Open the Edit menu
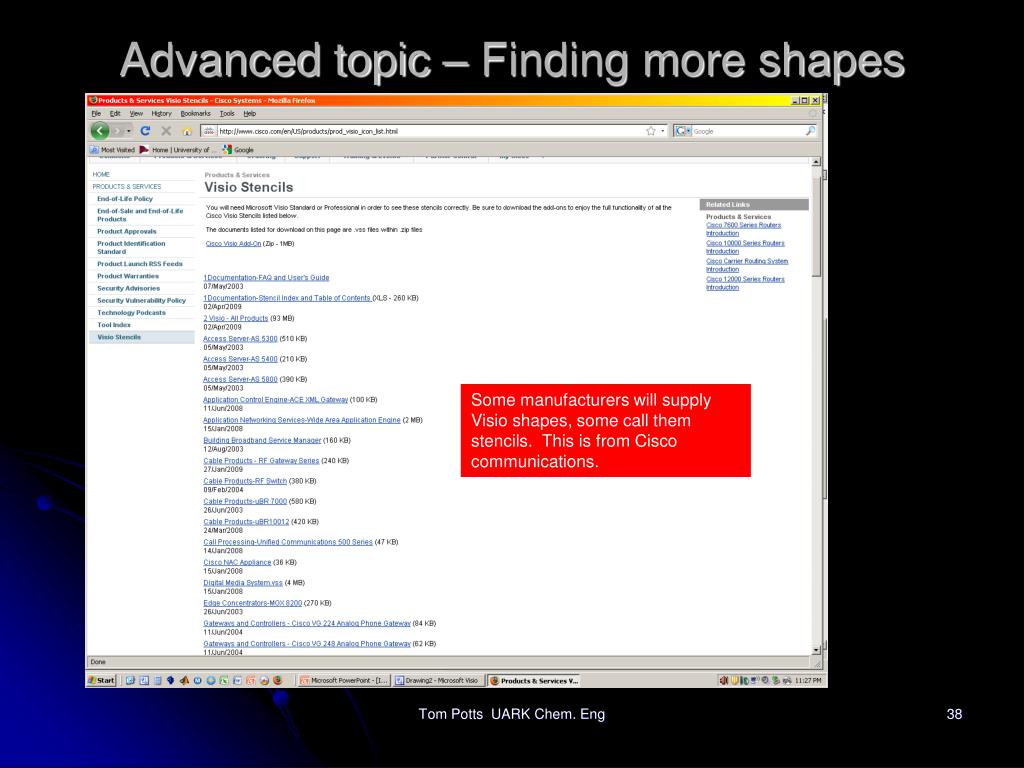The width and height of the screenshot is (1024, 768). click(115, 113)
